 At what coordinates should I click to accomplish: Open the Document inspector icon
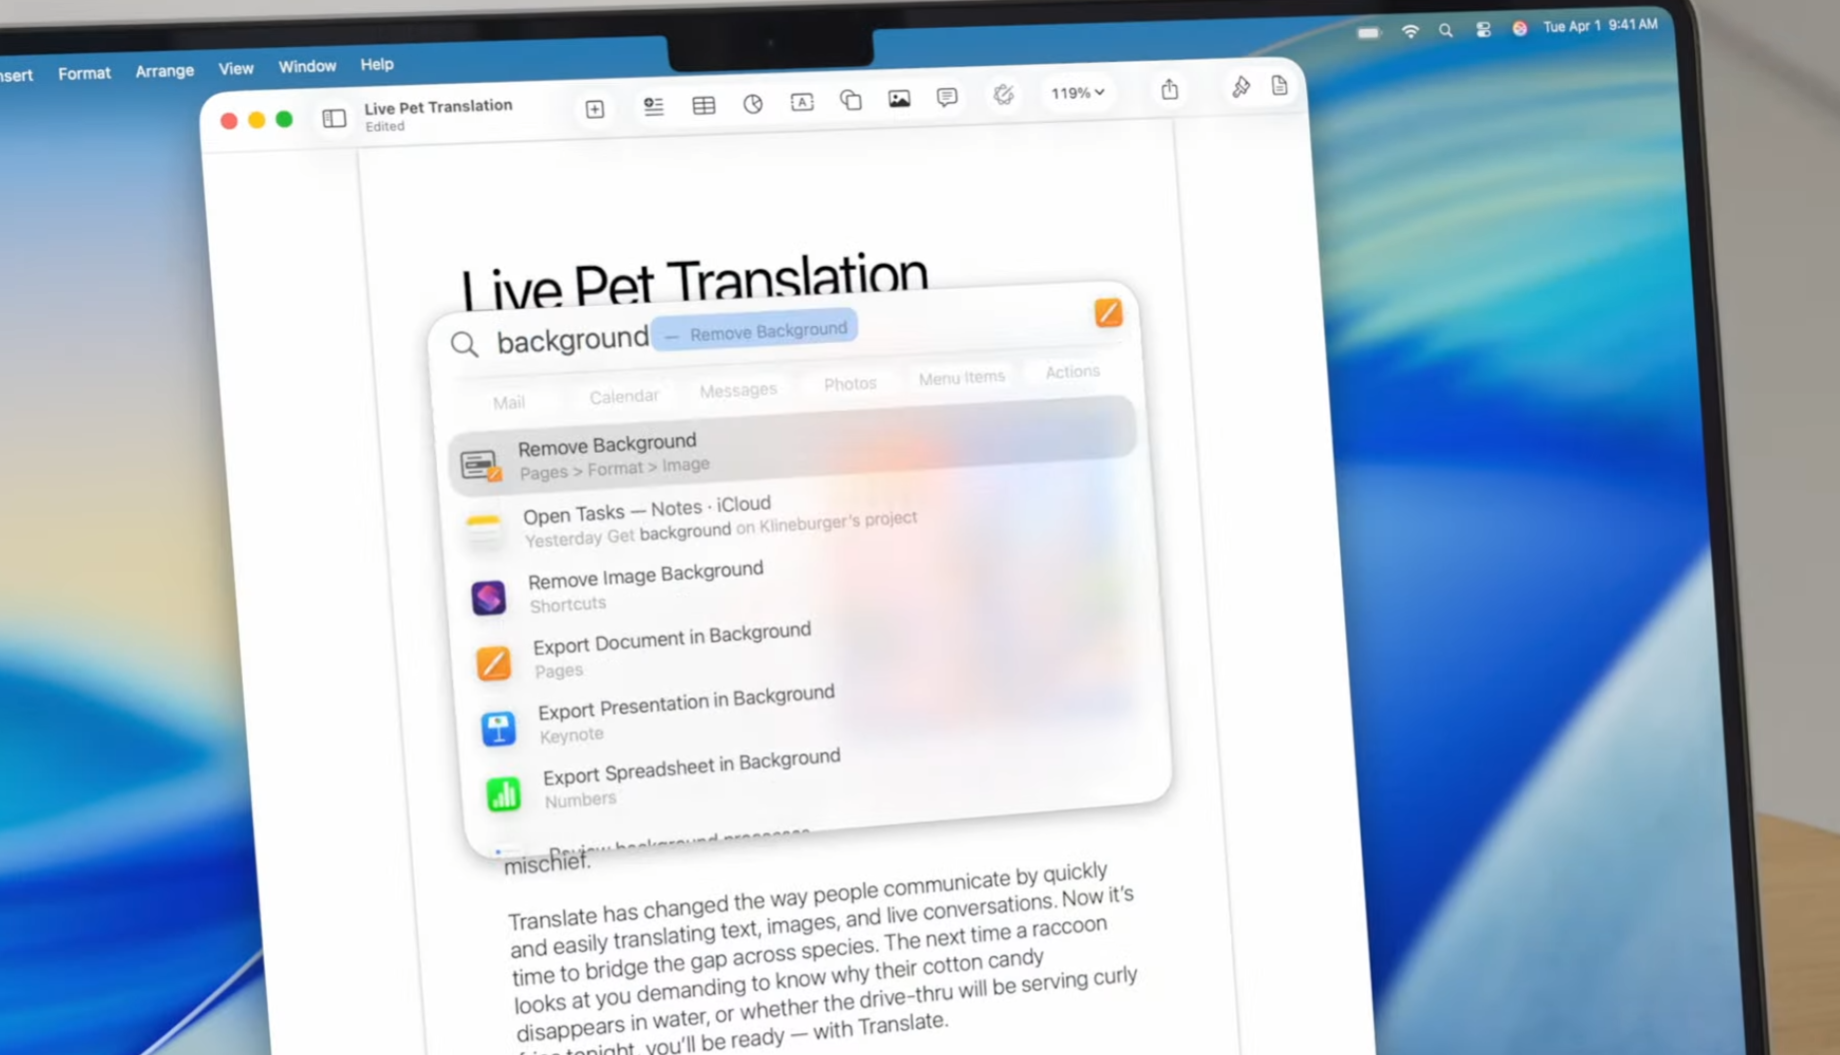(1279, 85)
